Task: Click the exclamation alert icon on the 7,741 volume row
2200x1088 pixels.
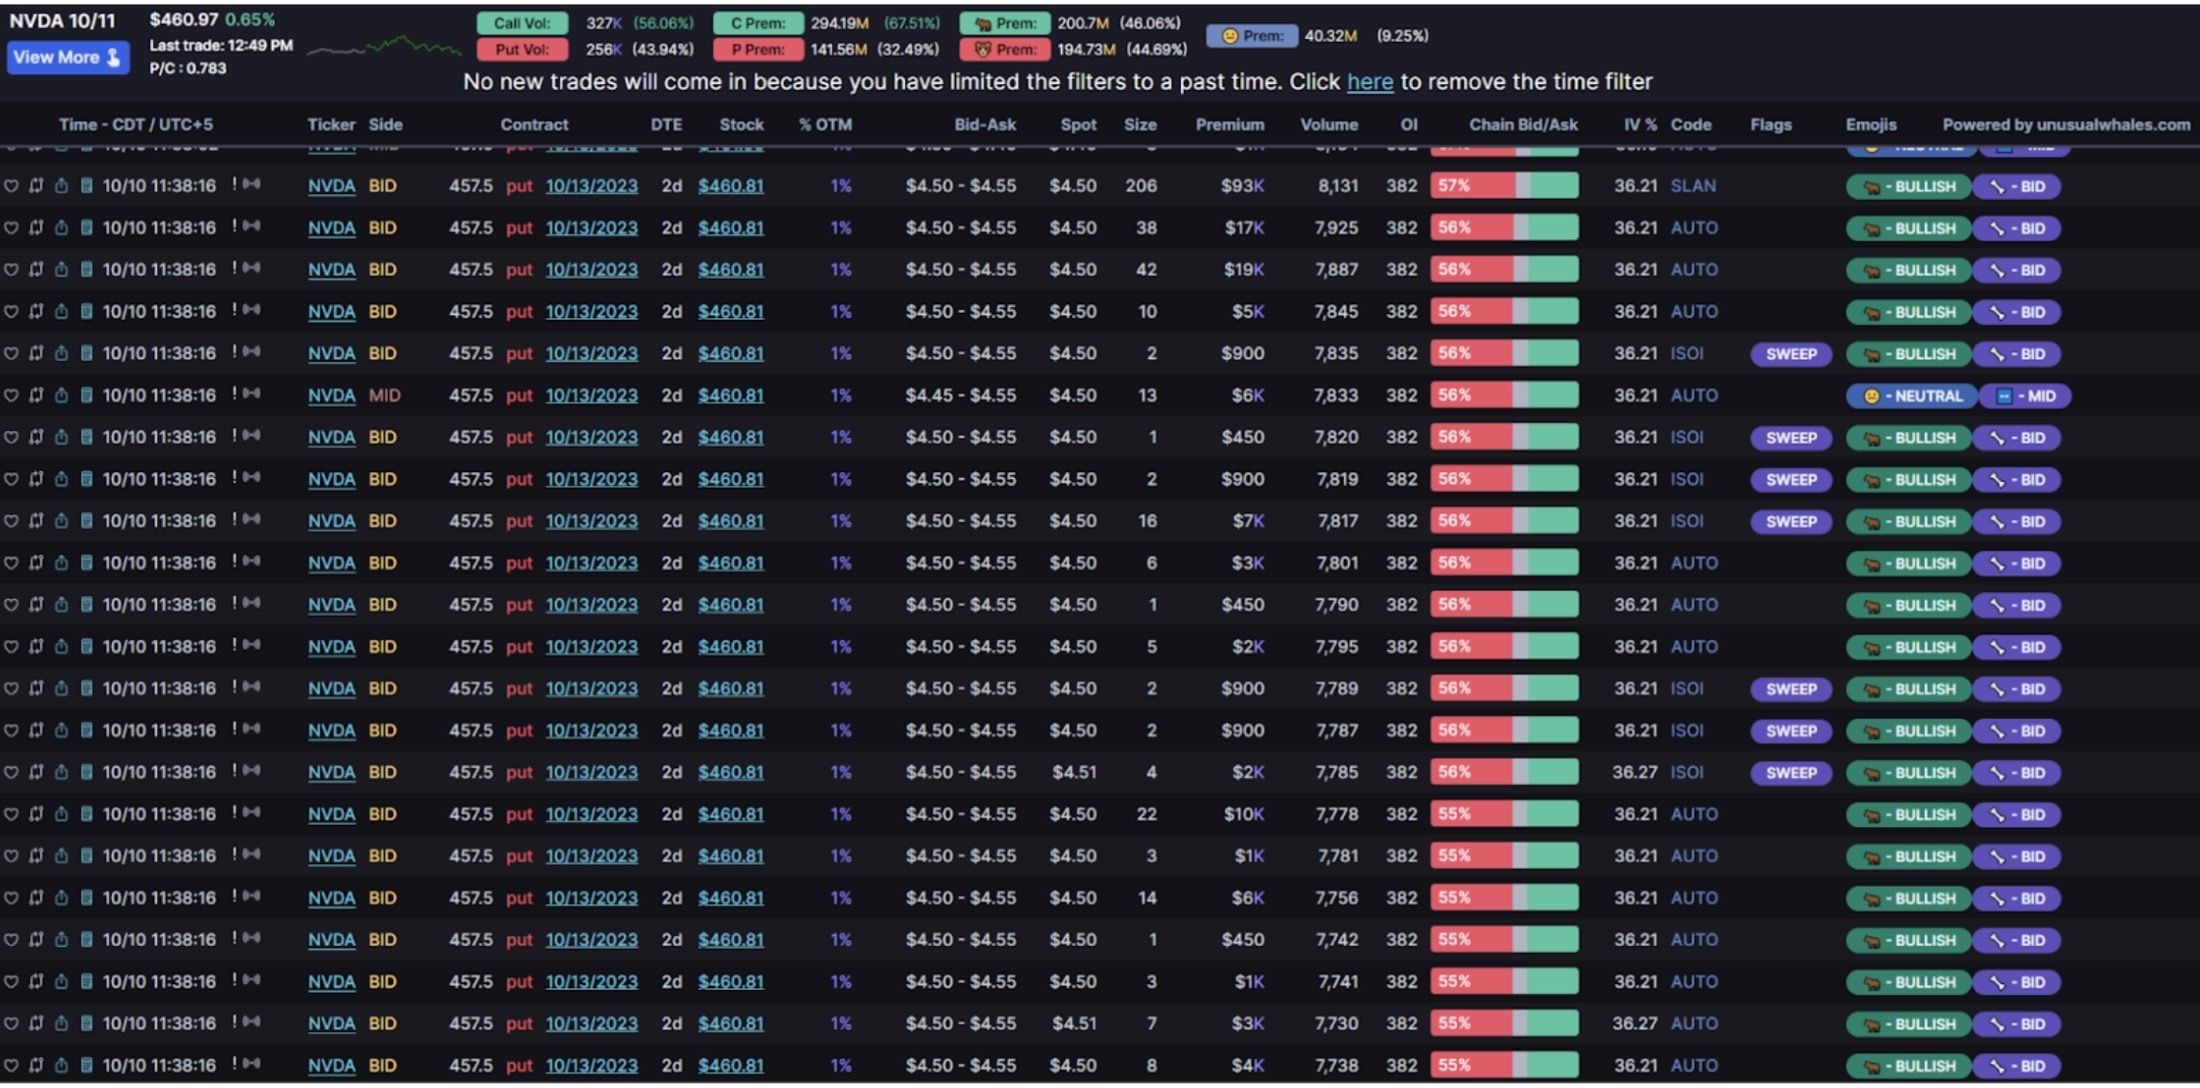Action: pyautogui.click(x=235, y=980)
